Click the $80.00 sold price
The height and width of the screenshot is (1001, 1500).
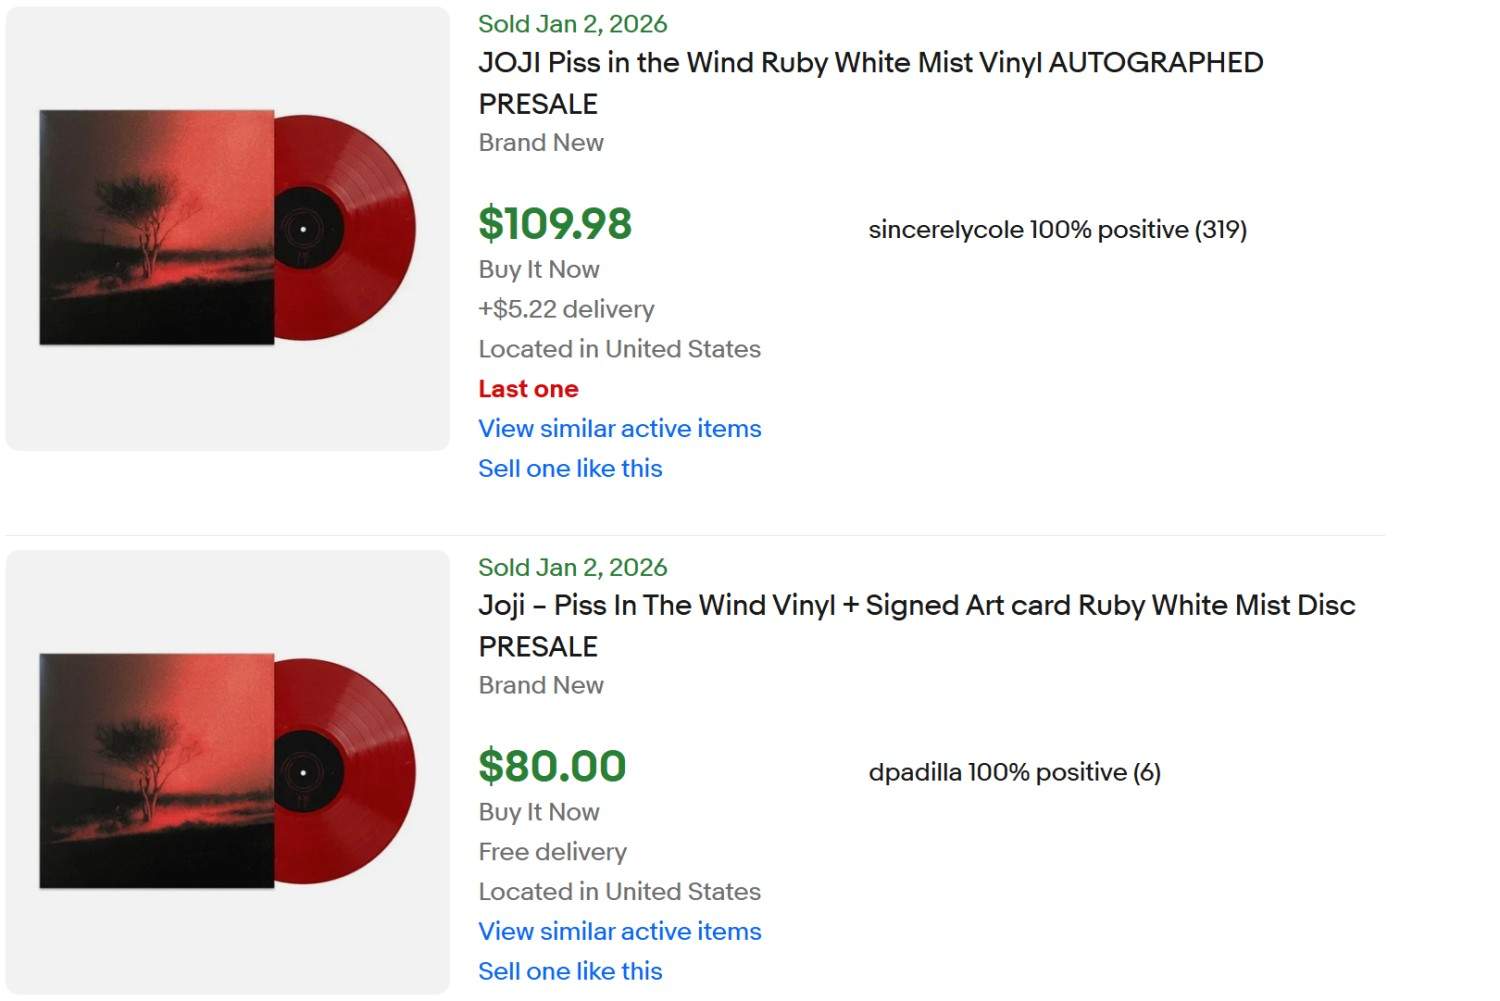[x=552, y=766]
